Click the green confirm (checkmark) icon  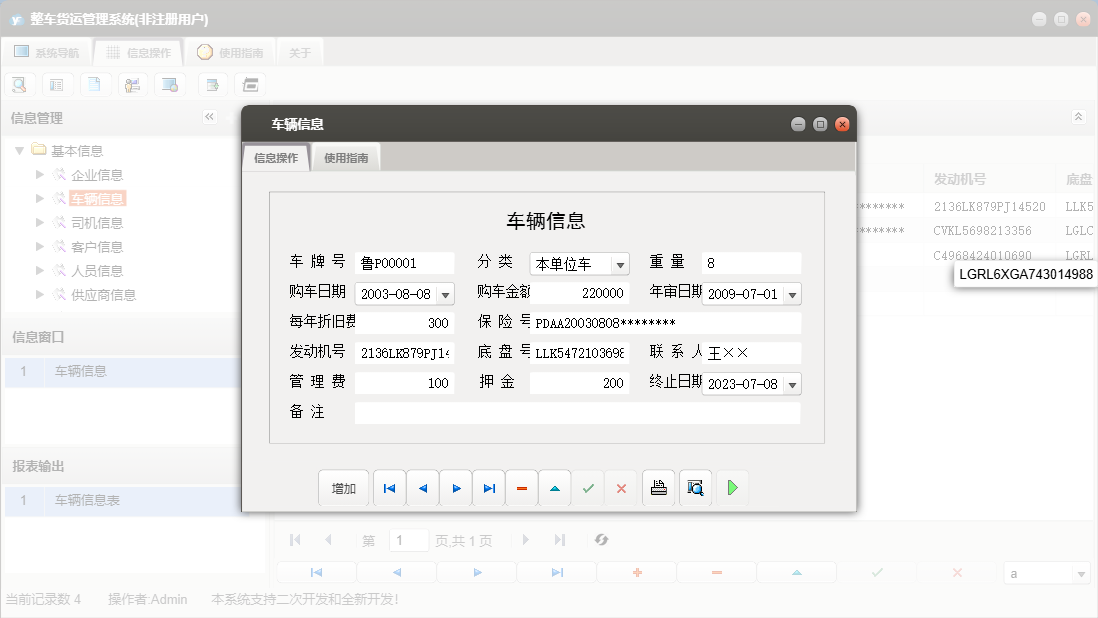(x=587, y=487)
